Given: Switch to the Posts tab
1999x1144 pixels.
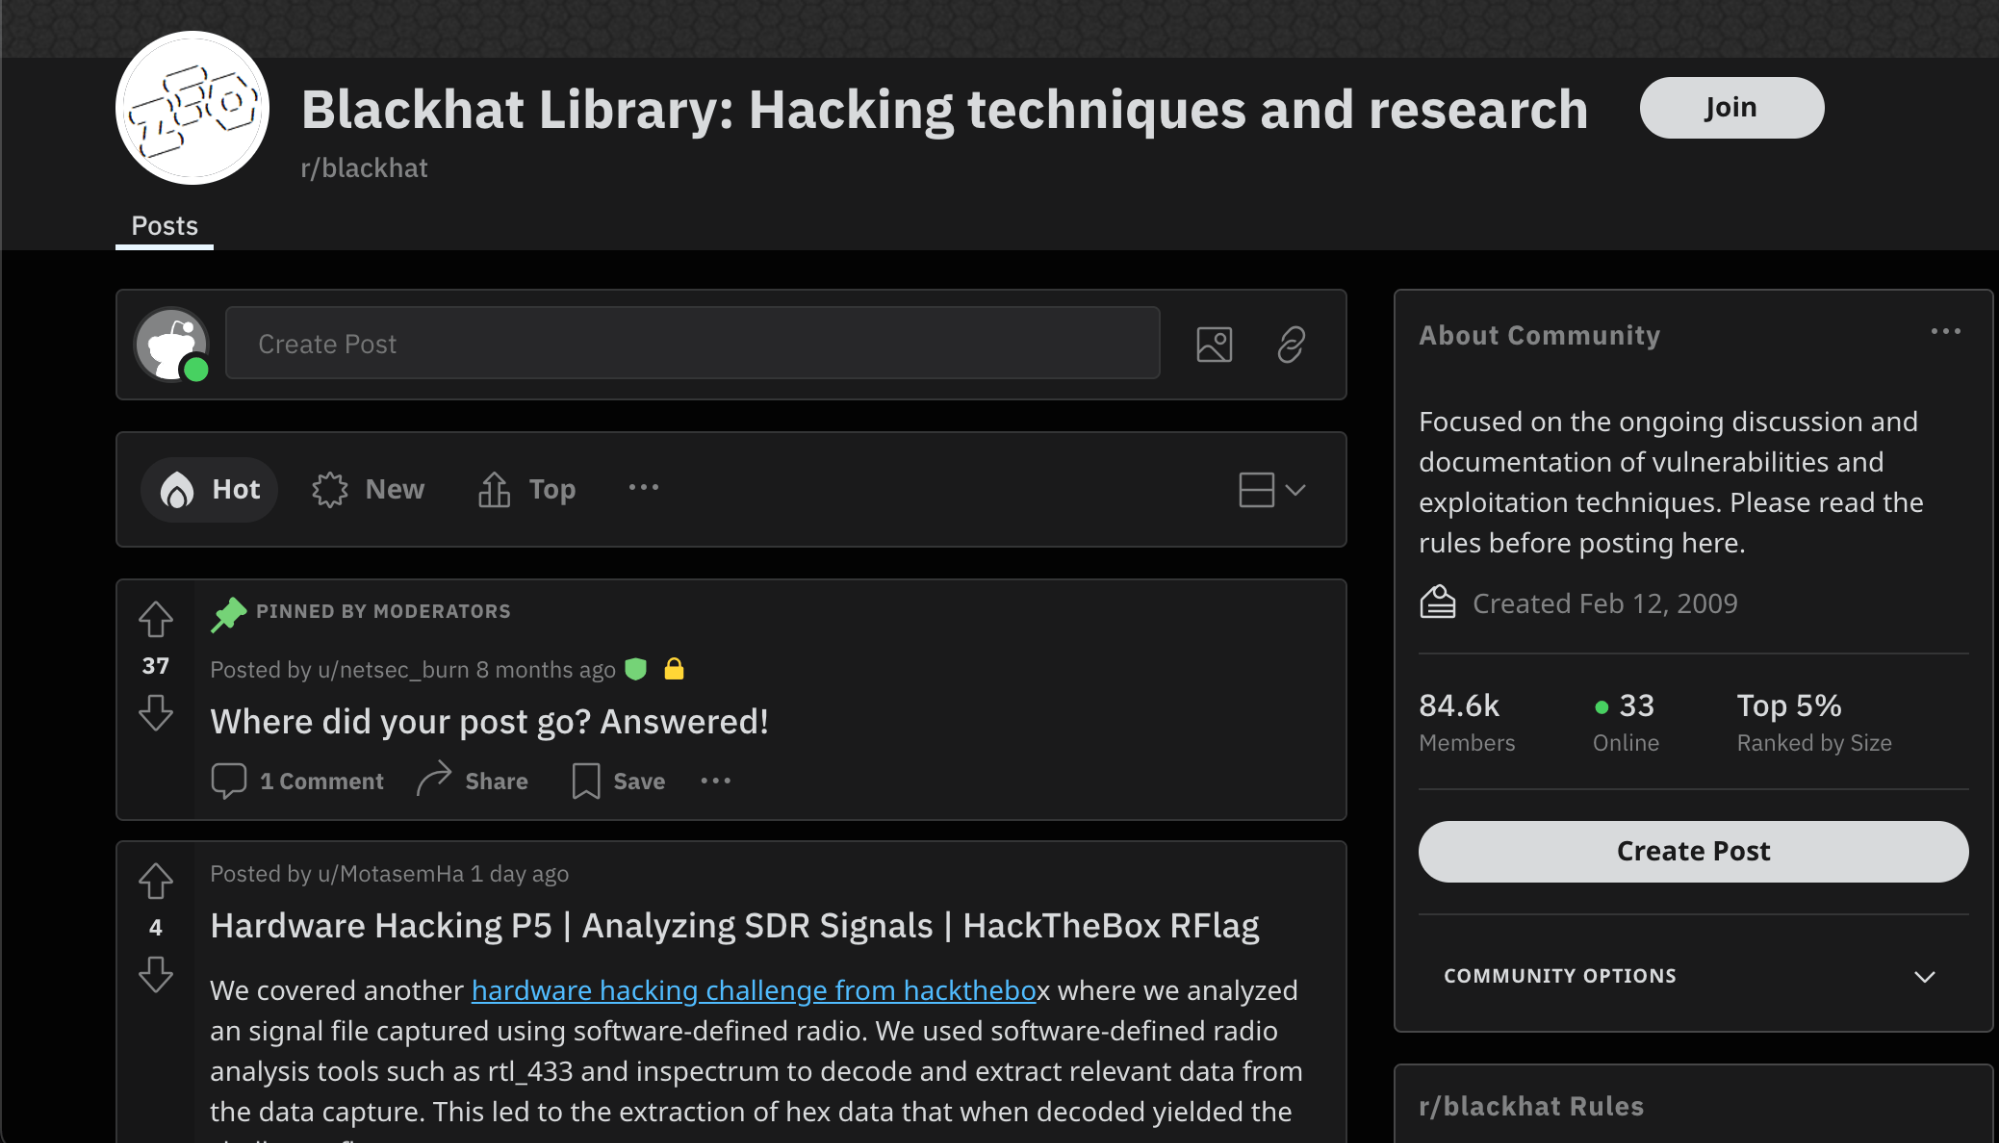Looking at the screenshot, I should pos(165,226).
